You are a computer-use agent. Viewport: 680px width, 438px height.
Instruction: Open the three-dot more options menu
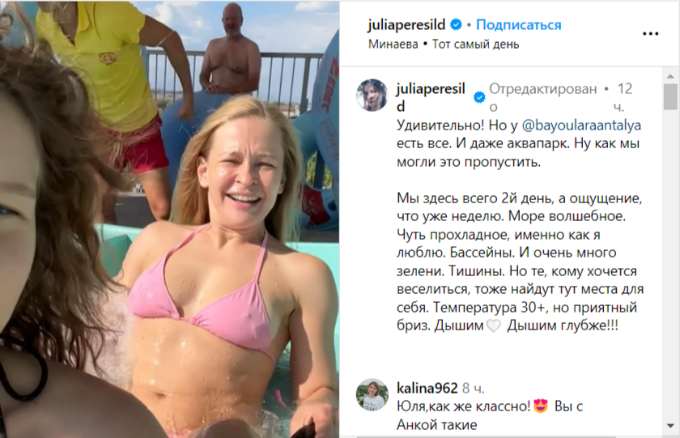point(651,34)
